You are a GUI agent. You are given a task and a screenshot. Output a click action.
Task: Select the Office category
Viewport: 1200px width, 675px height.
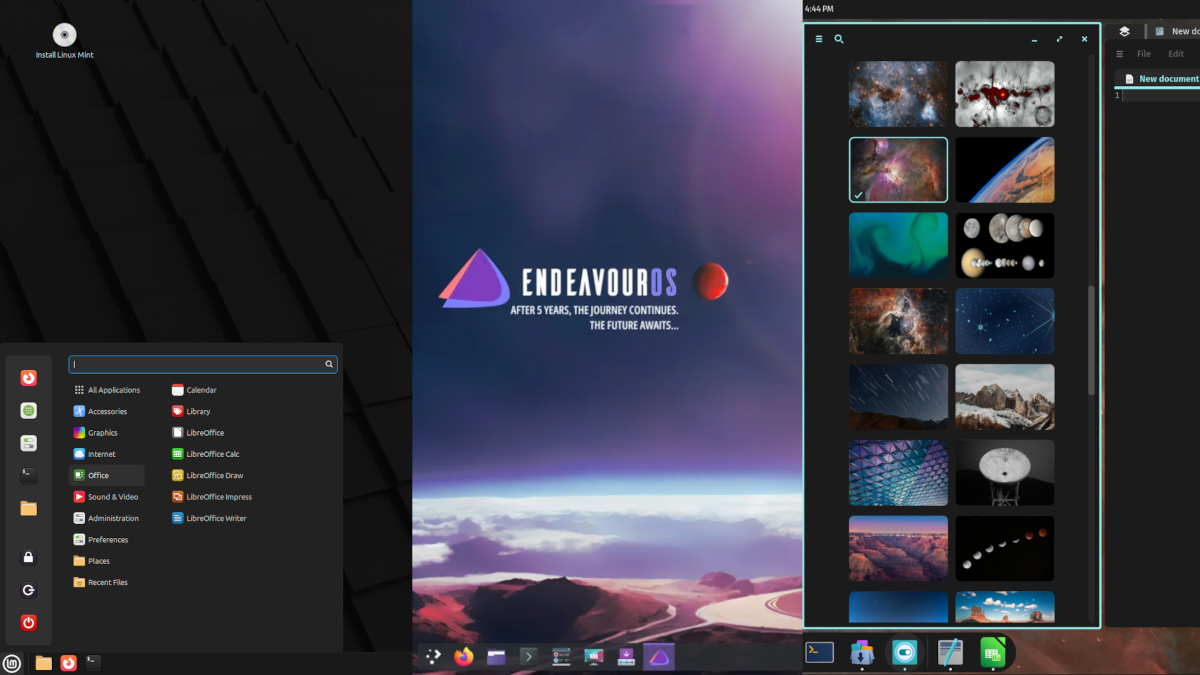point(107,475)
